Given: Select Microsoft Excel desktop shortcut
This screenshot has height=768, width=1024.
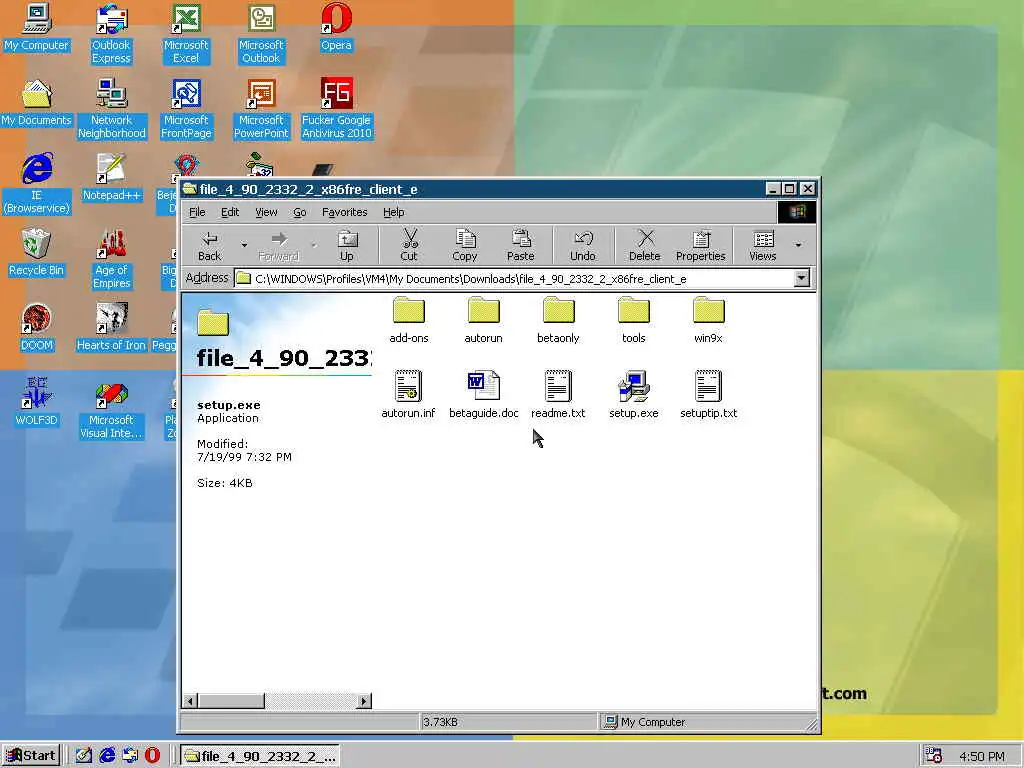Looking at the screenshot, I should click(x=186, y=33).
